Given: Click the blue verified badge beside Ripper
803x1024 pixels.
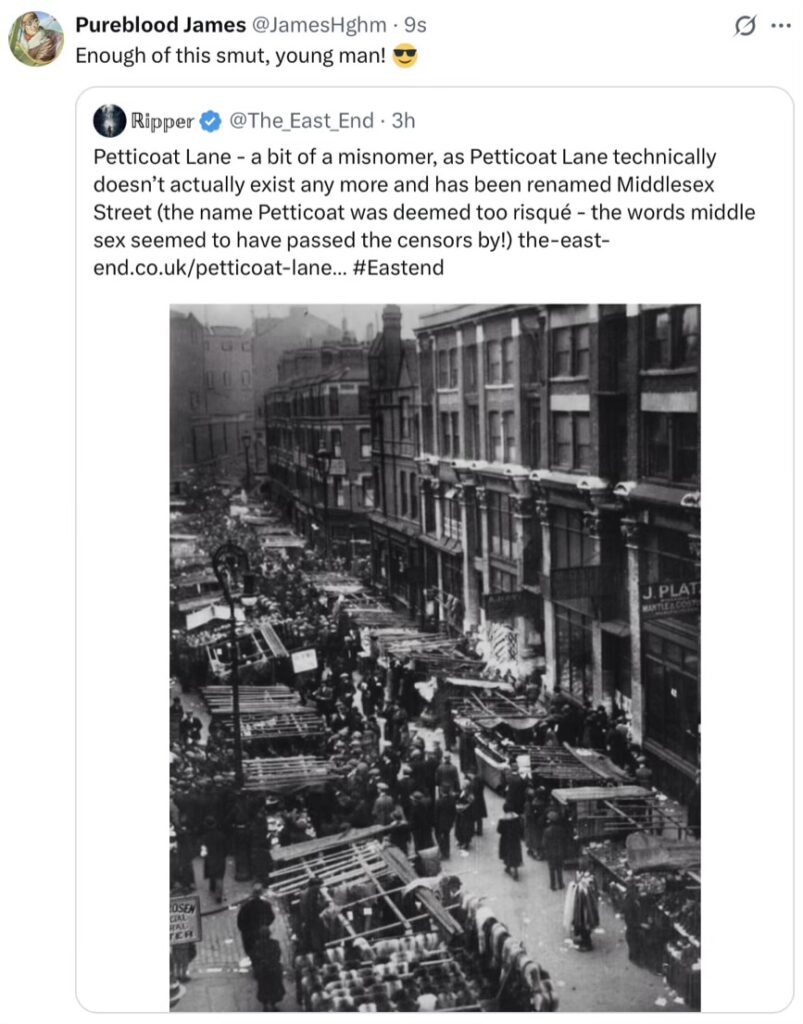Looking at the screenshot, I should pyautogui.click(x=210, y=121).
